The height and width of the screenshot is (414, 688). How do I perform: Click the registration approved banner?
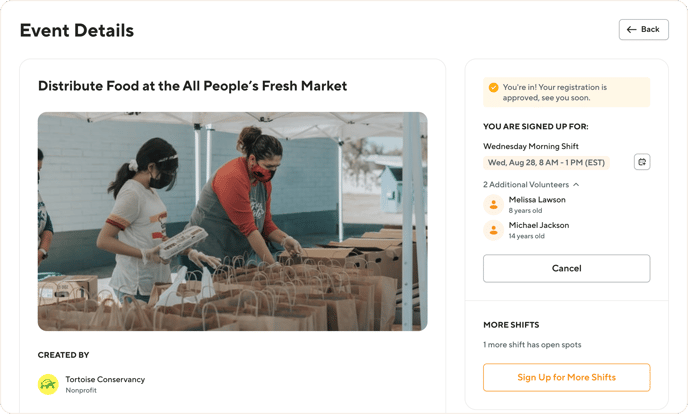[x=566, y=93]
